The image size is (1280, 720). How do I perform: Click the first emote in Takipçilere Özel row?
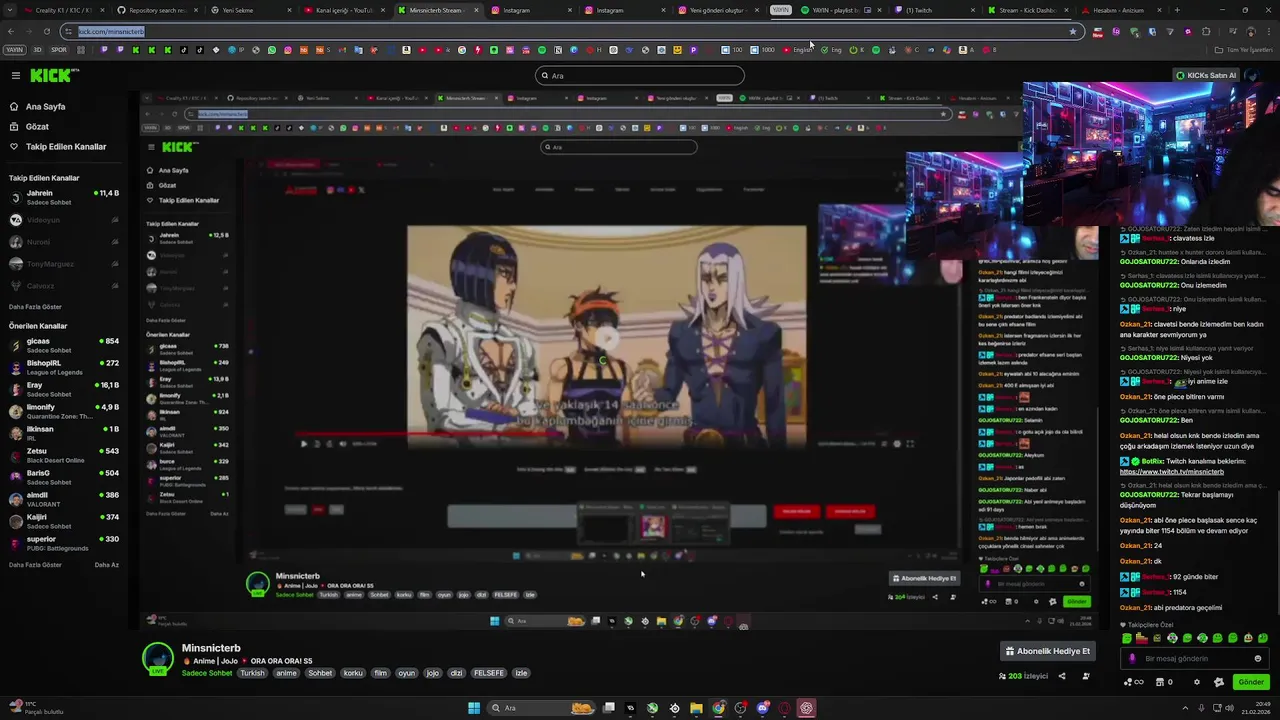coord(1127,638)
